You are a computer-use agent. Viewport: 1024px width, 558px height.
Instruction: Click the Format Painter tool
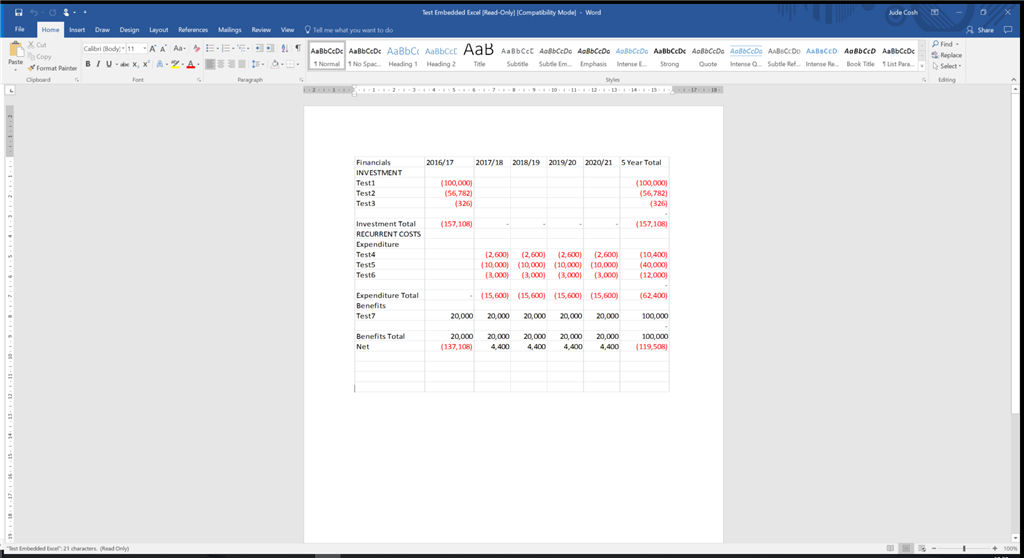pos(52,68)
